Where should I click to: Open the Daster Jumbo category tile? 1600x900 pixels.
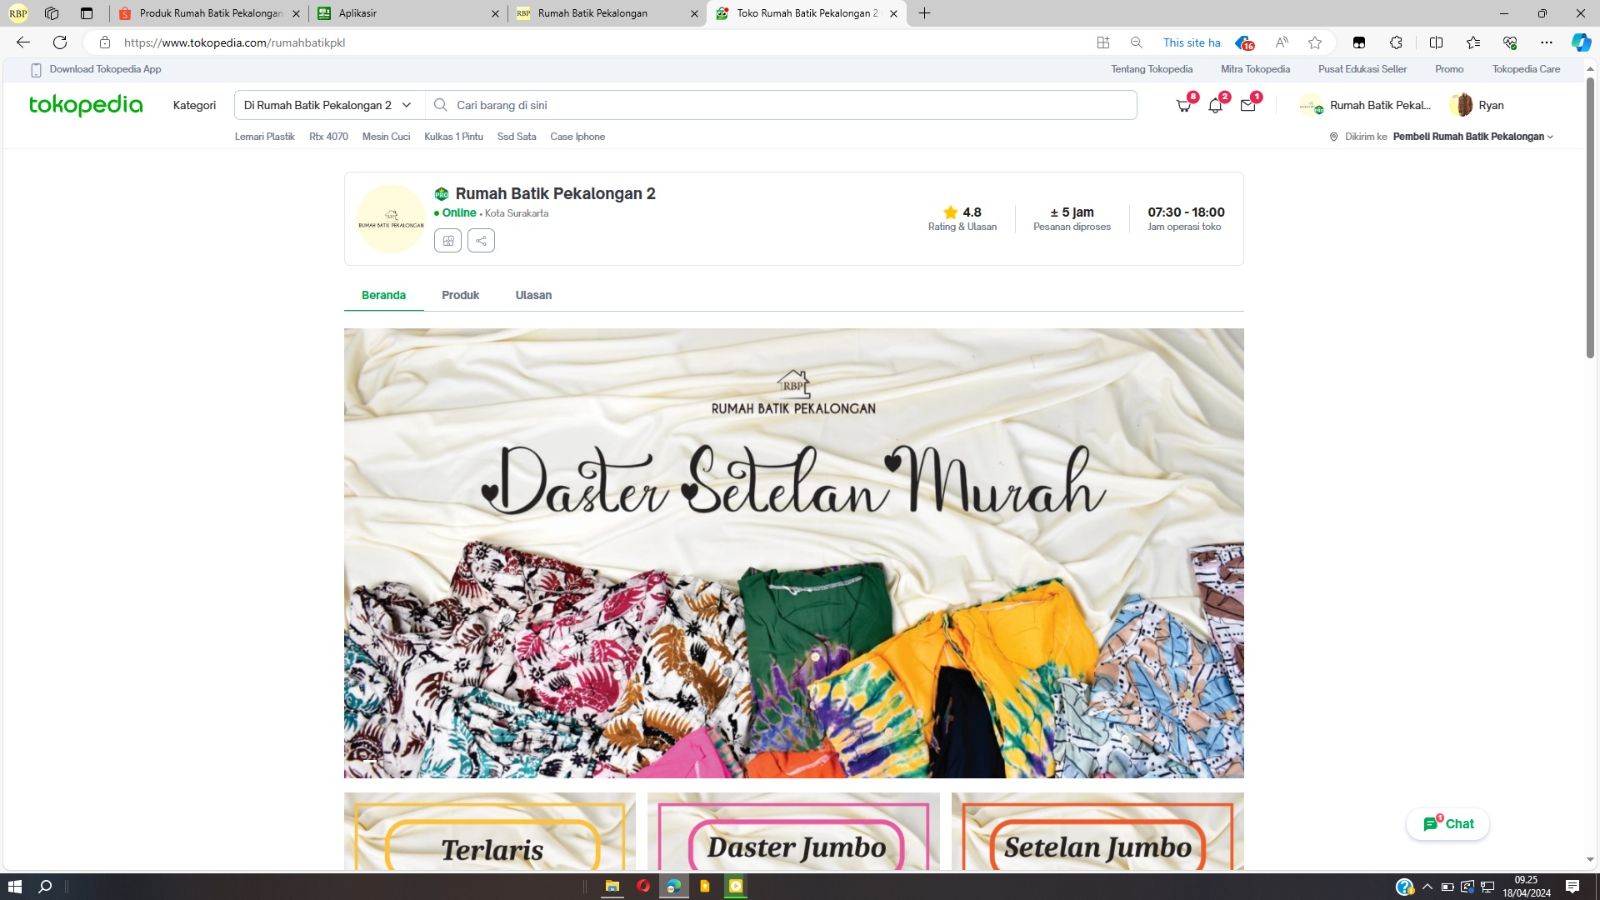coord(794,831)
